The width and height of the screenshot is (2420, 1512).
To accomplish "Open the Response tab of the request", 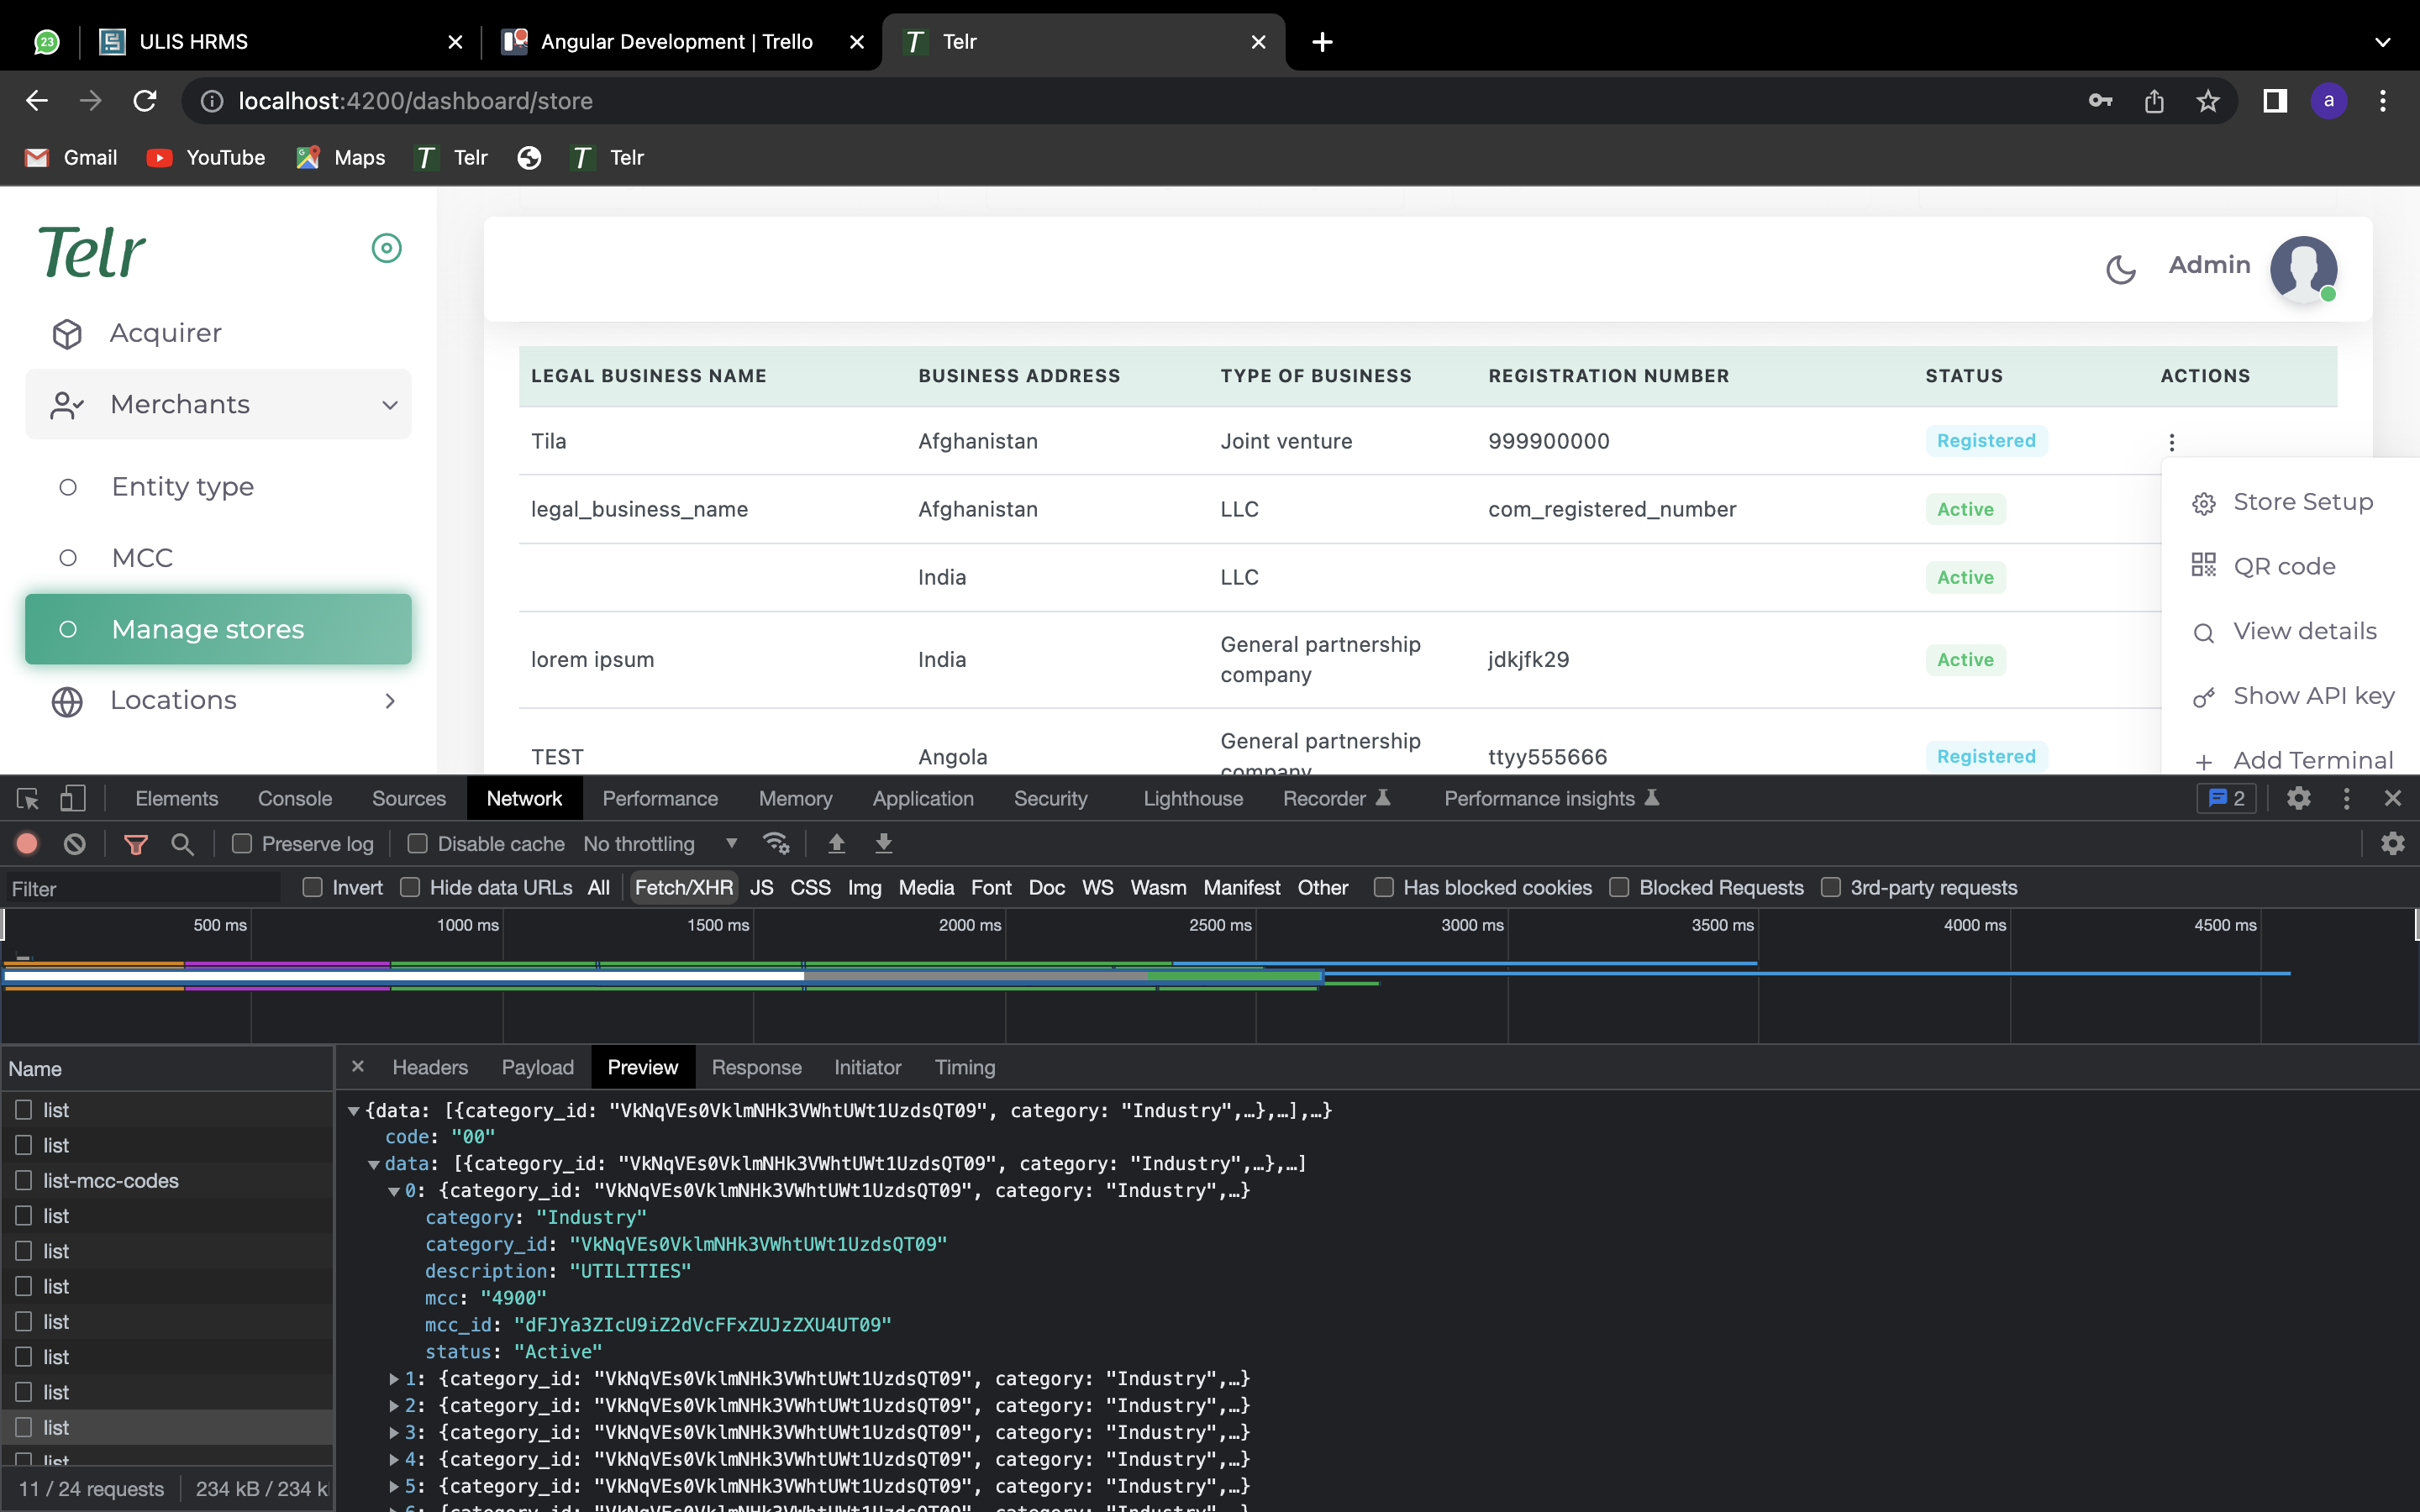I will coord(756,1067).
